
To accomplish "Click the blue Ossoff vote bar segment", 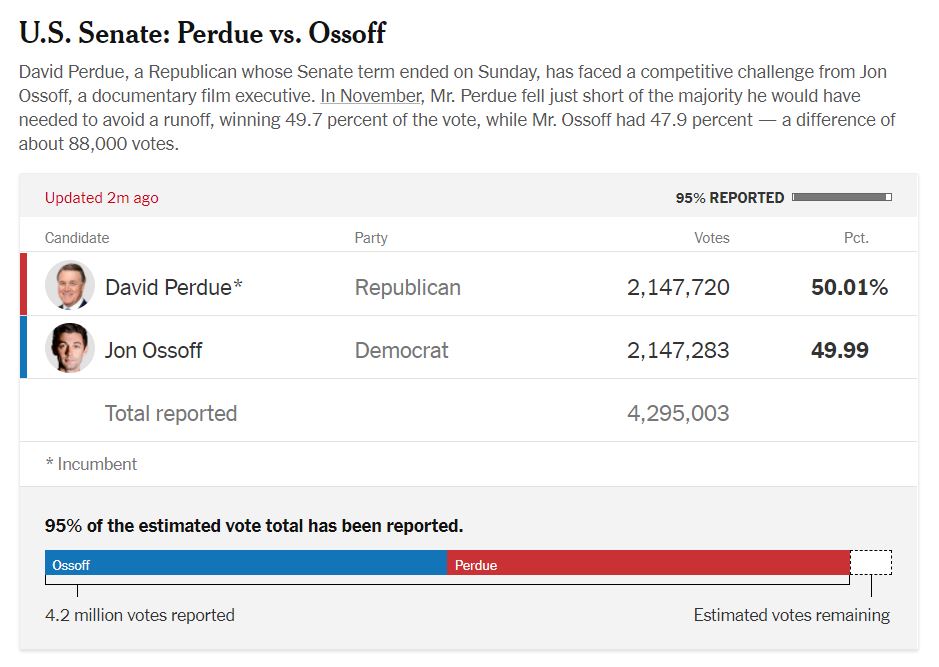I will click(246, 564).
